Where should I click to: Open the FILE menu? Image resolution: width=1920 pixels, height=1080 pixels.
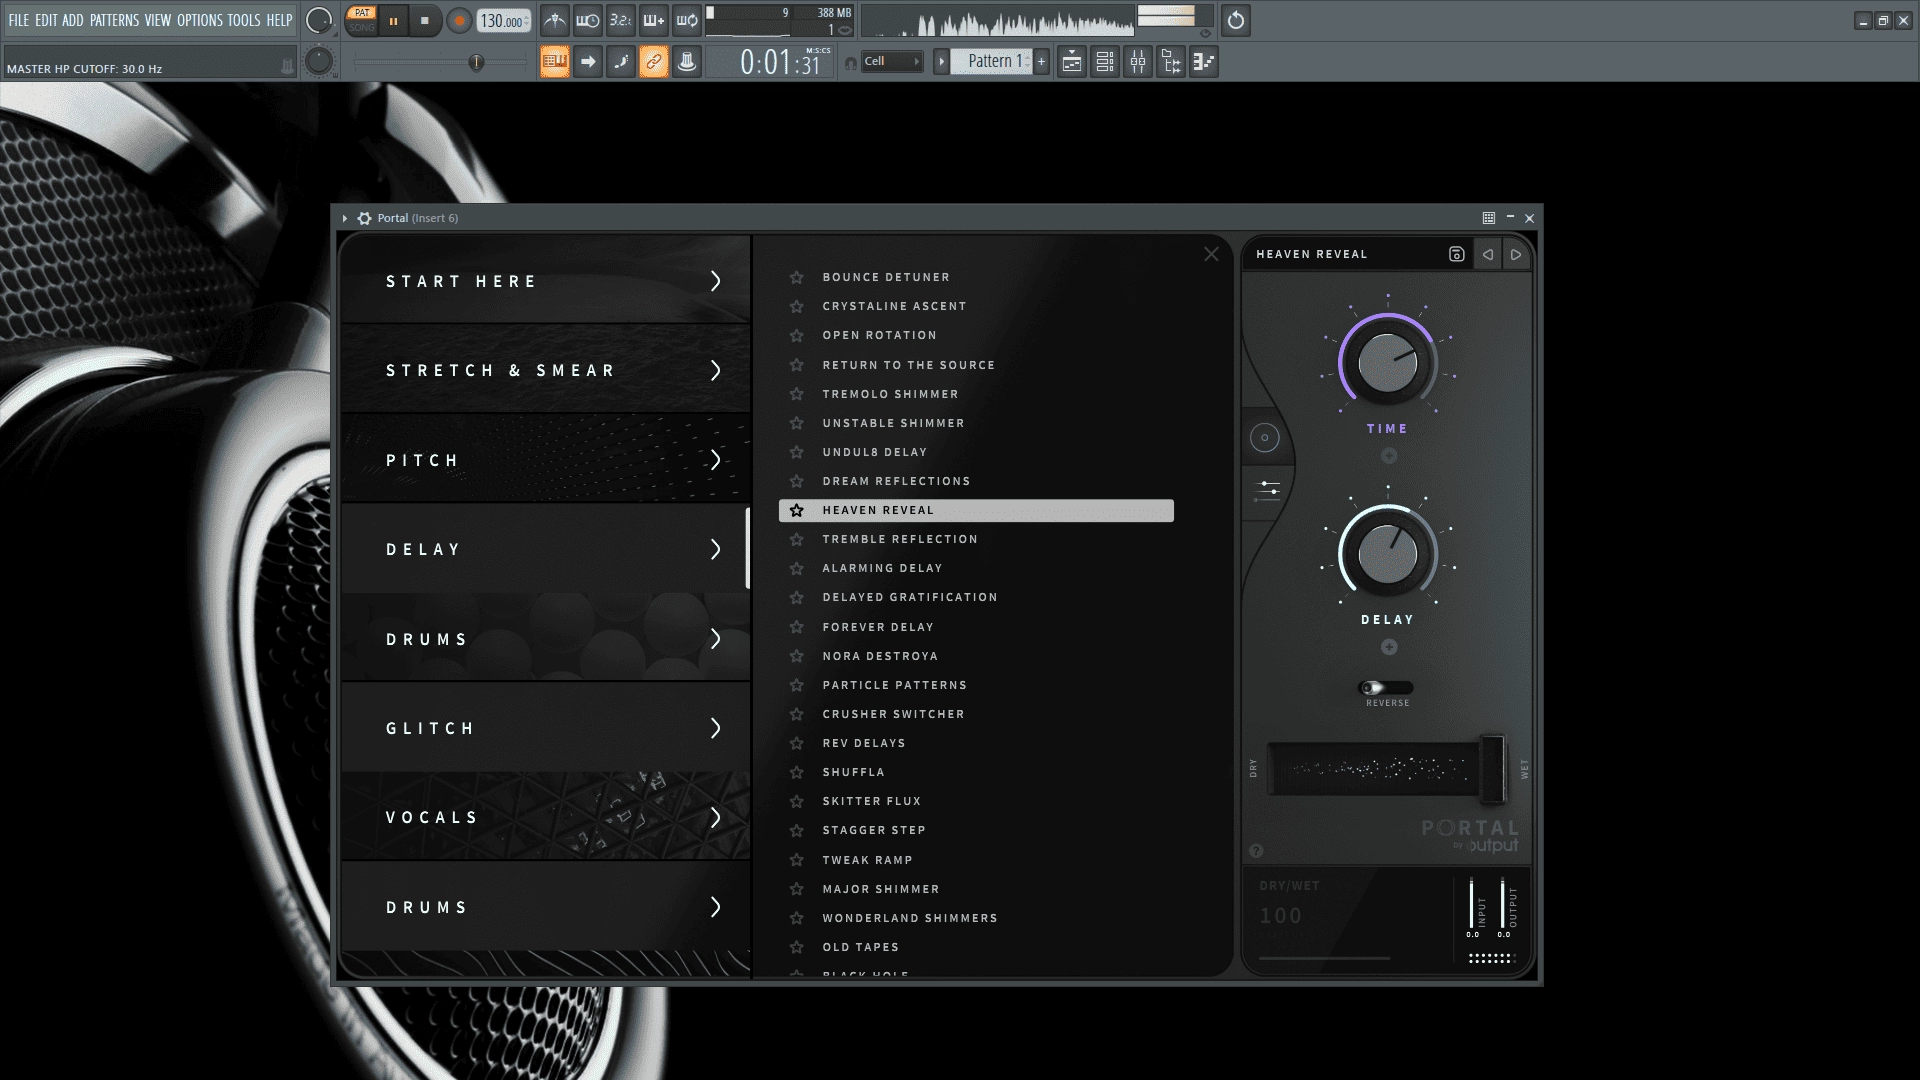point(19,20)
